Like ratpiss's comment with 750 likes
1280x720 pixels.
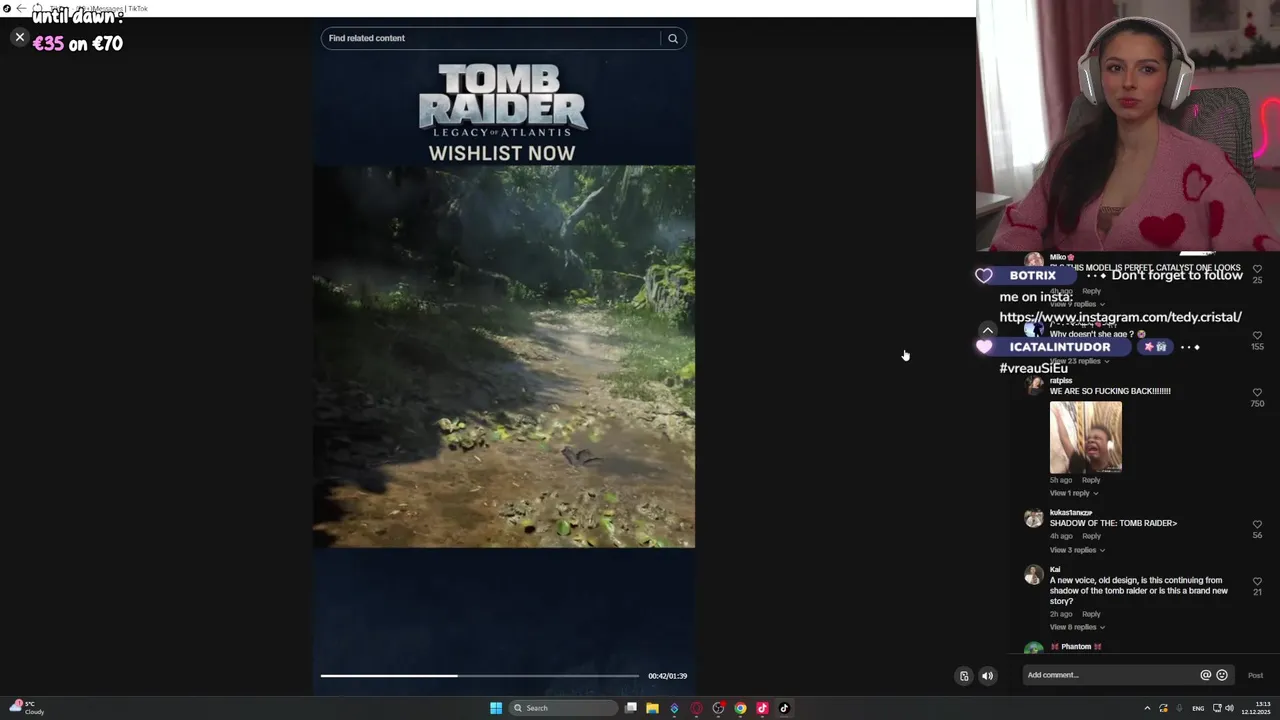(1257, 392)
